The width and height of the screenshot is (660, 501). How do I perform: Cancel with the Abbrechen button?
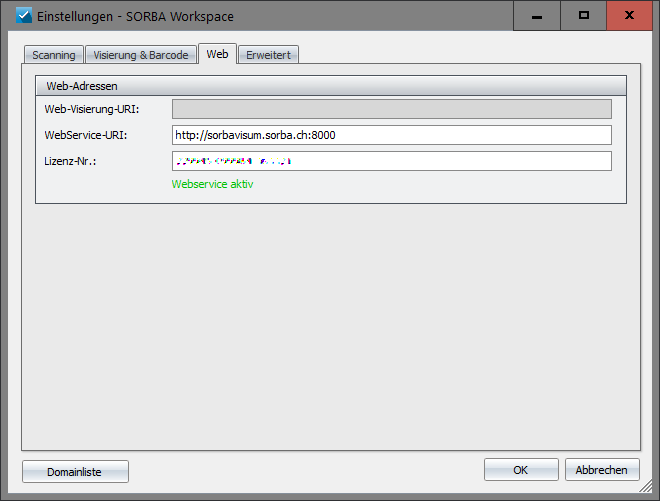click(x=602, y=470)
